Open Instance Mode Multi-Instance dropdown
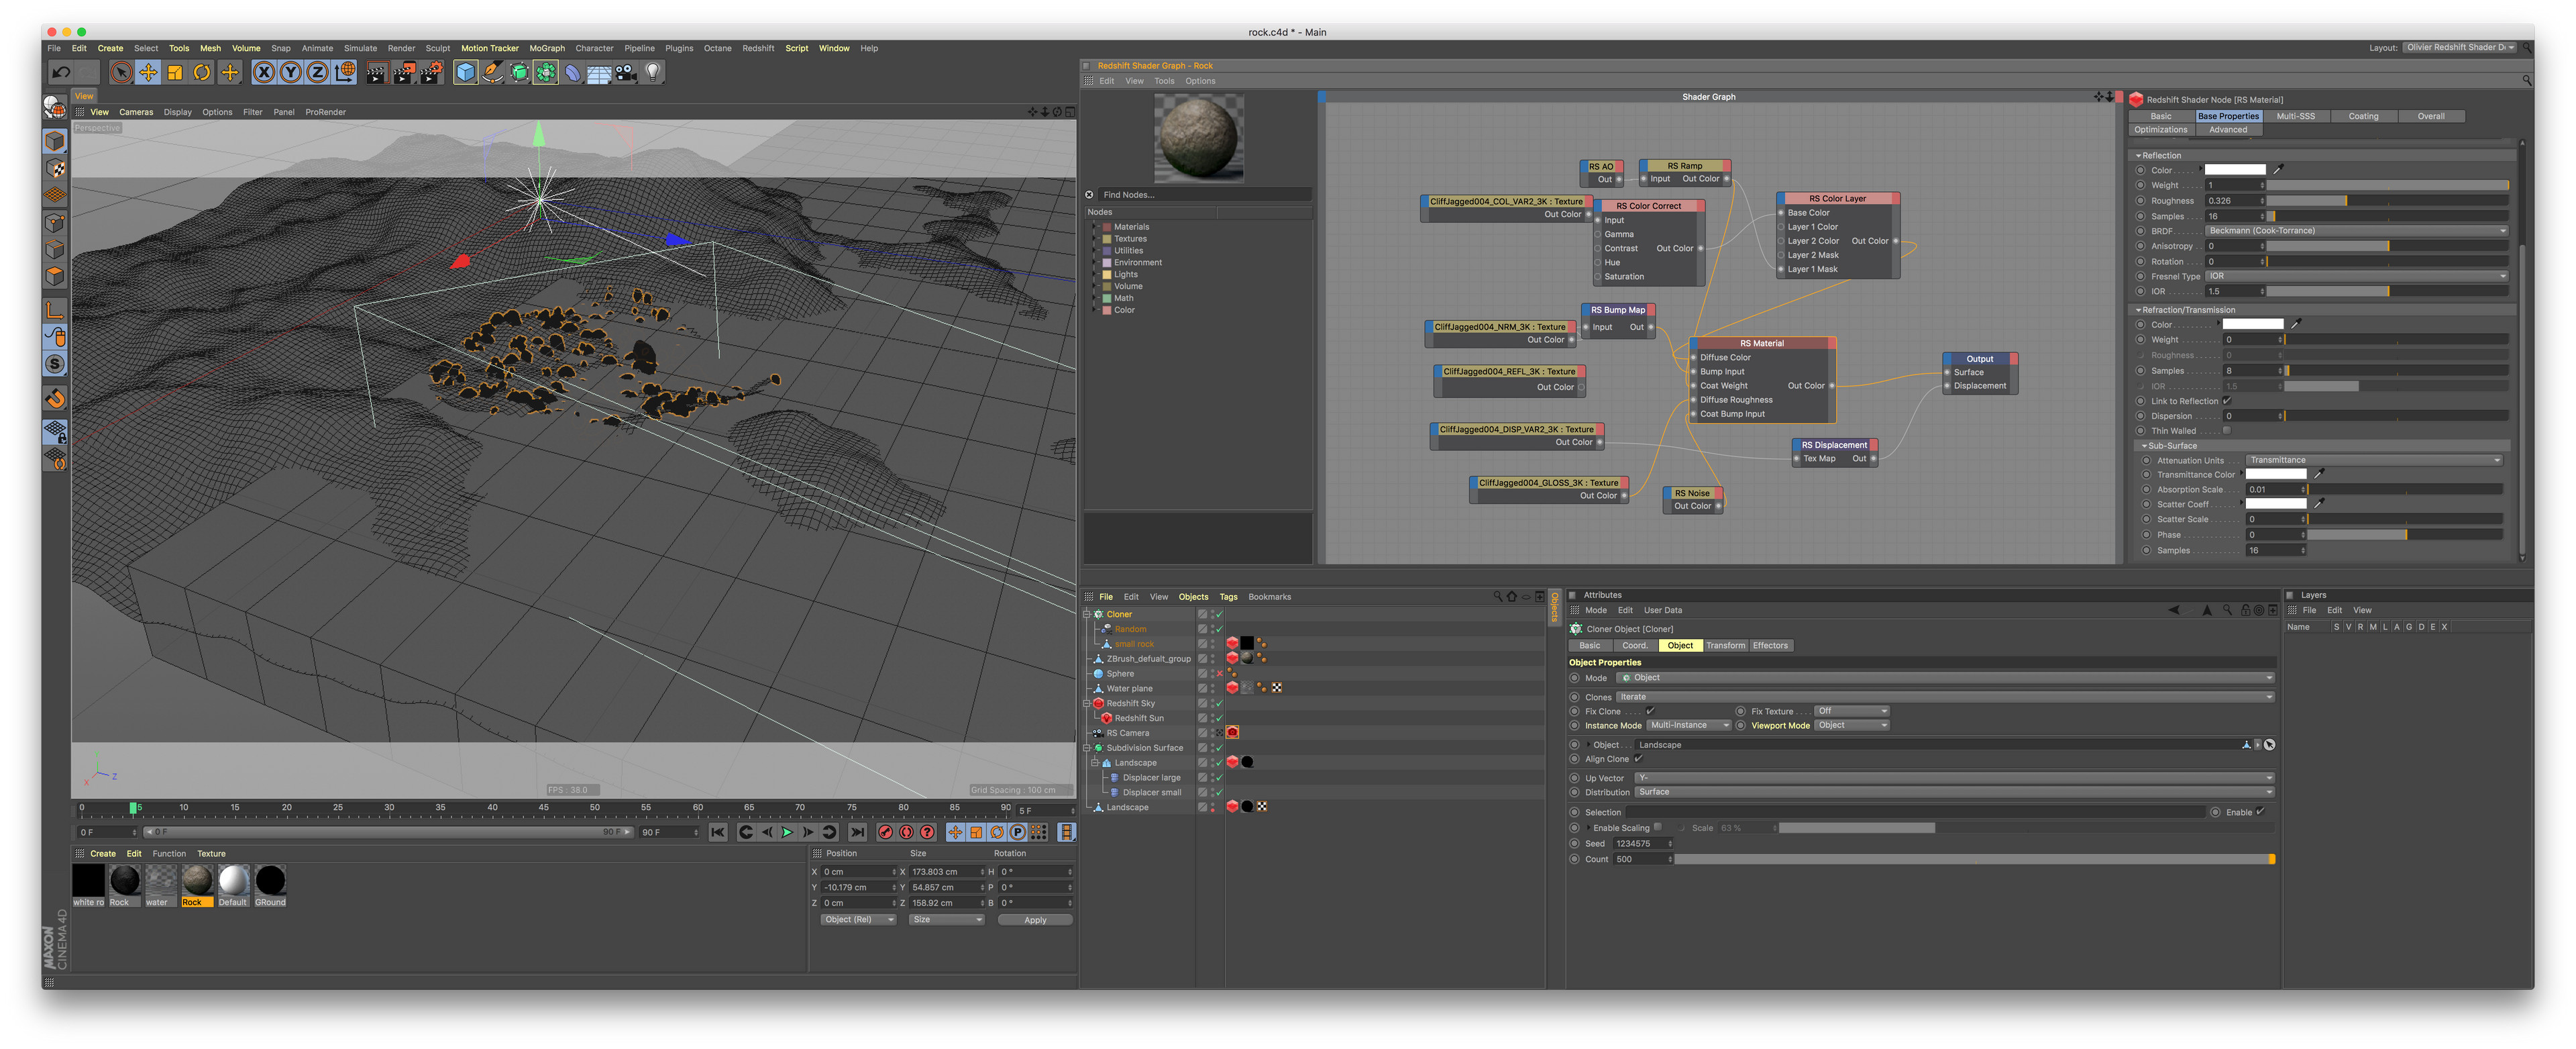The image size is (2576, 1049). pos(1689,725)
